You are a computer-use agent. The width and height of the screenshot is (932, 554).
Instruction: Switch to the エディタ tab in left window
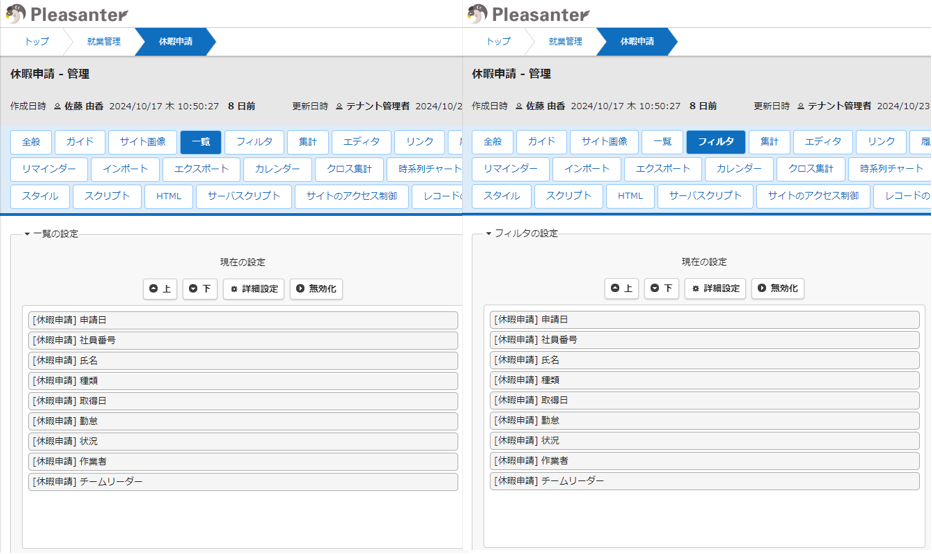[361, 142]
